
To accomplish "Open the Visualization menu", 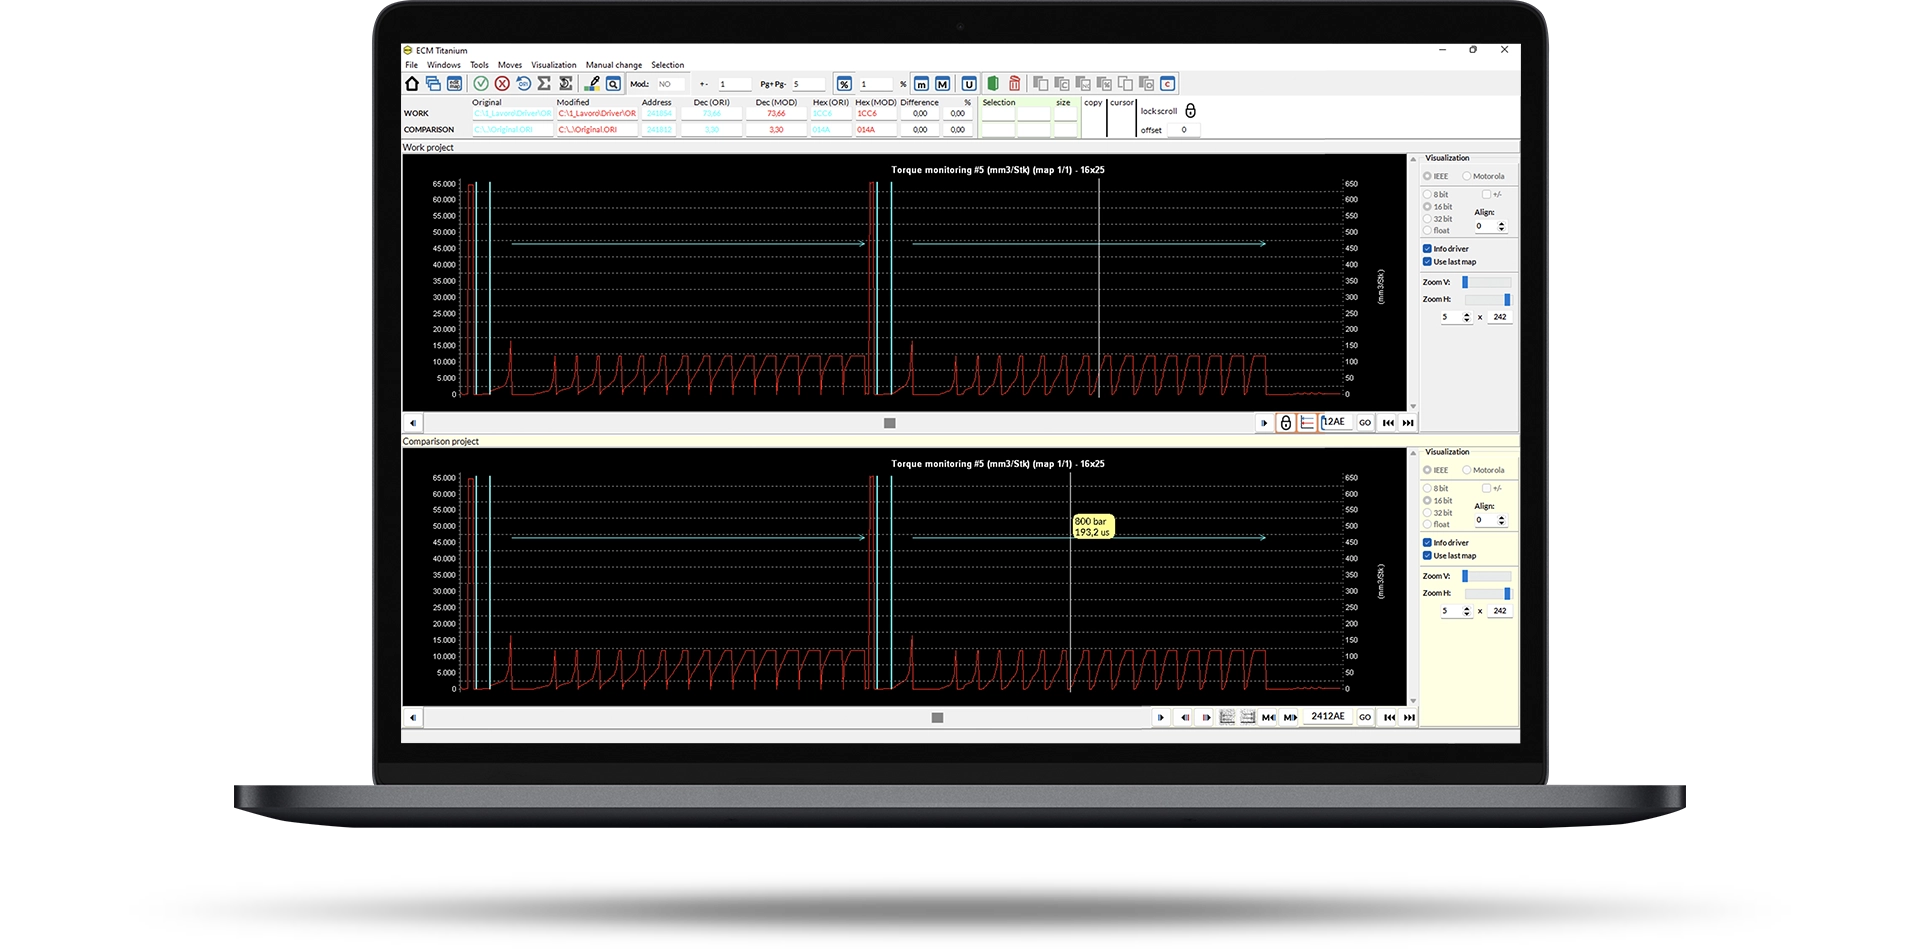I will 553,65.
